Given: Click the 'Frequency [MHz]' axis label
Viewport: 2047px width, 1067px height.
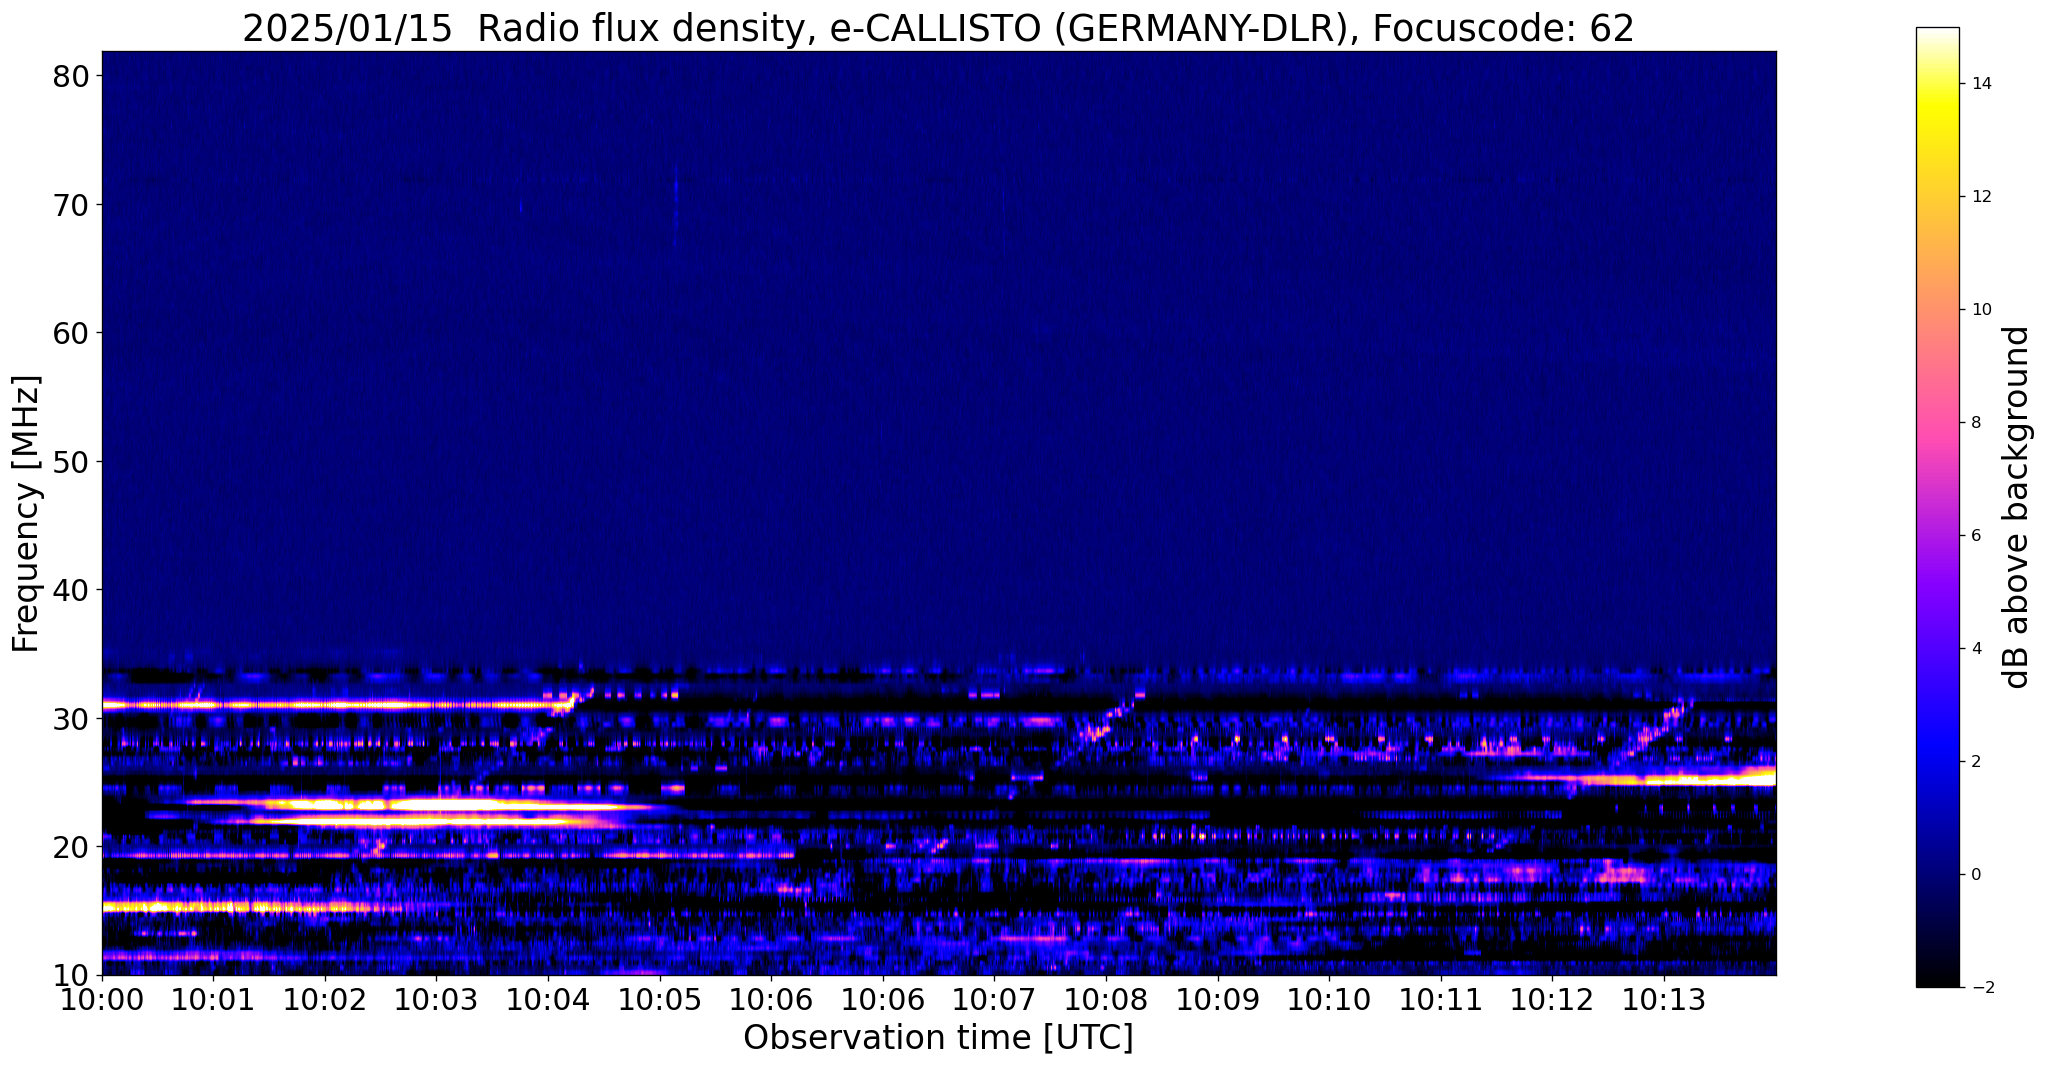Looking at the screenshot, I should pyautogui.click(x=27, y=514).
